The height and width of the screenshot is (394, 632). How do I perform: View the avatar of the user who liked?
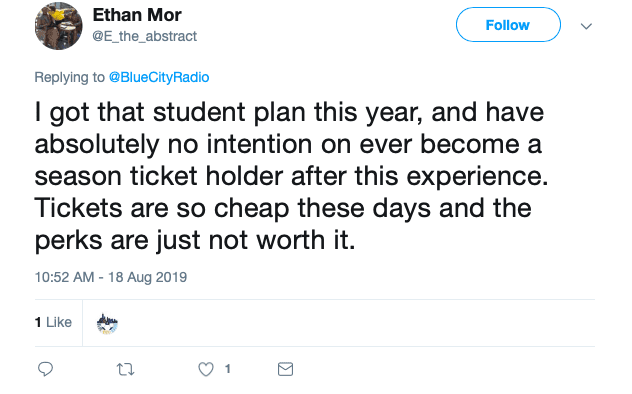pos(107,324)
